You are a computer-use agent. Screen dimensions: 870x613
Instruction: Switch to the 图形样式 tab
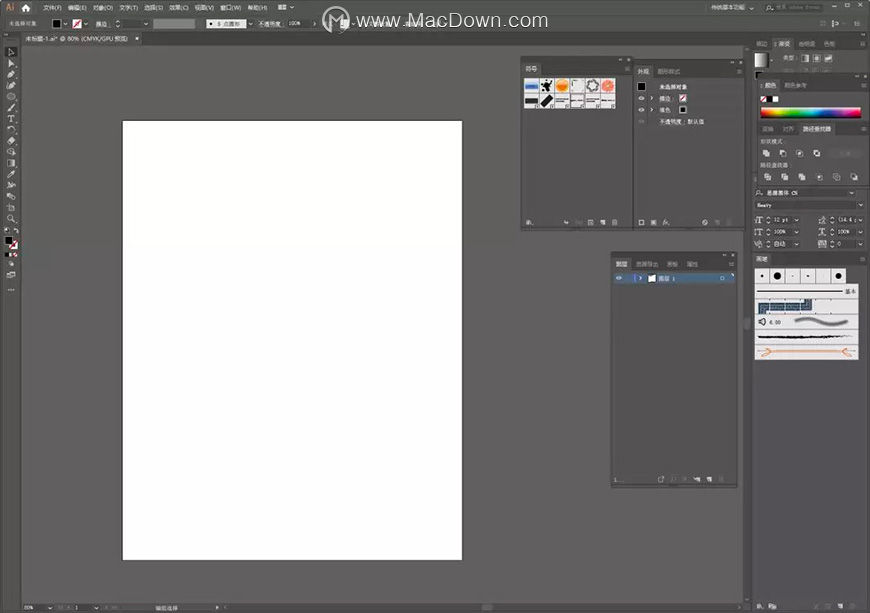[x=669, y=72]
